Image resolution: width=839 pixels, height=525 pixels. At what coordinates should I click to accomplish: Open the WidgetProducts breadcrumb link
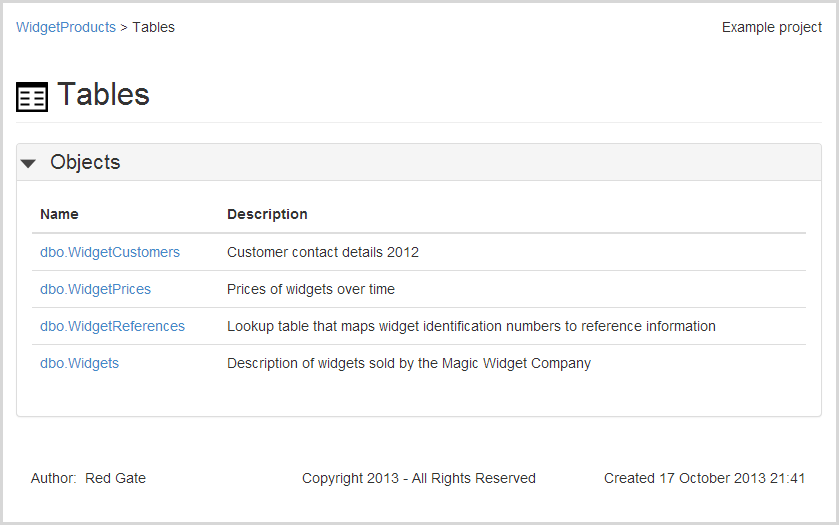click(x=66, y=27)
